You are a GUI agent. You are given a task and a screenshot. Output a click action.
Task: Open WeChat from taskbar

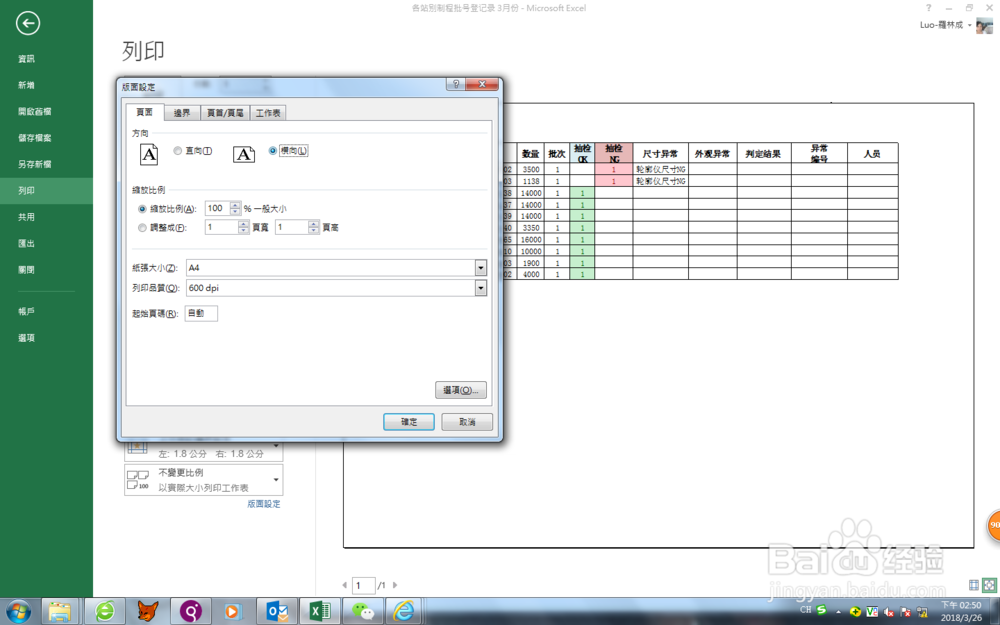363,612
